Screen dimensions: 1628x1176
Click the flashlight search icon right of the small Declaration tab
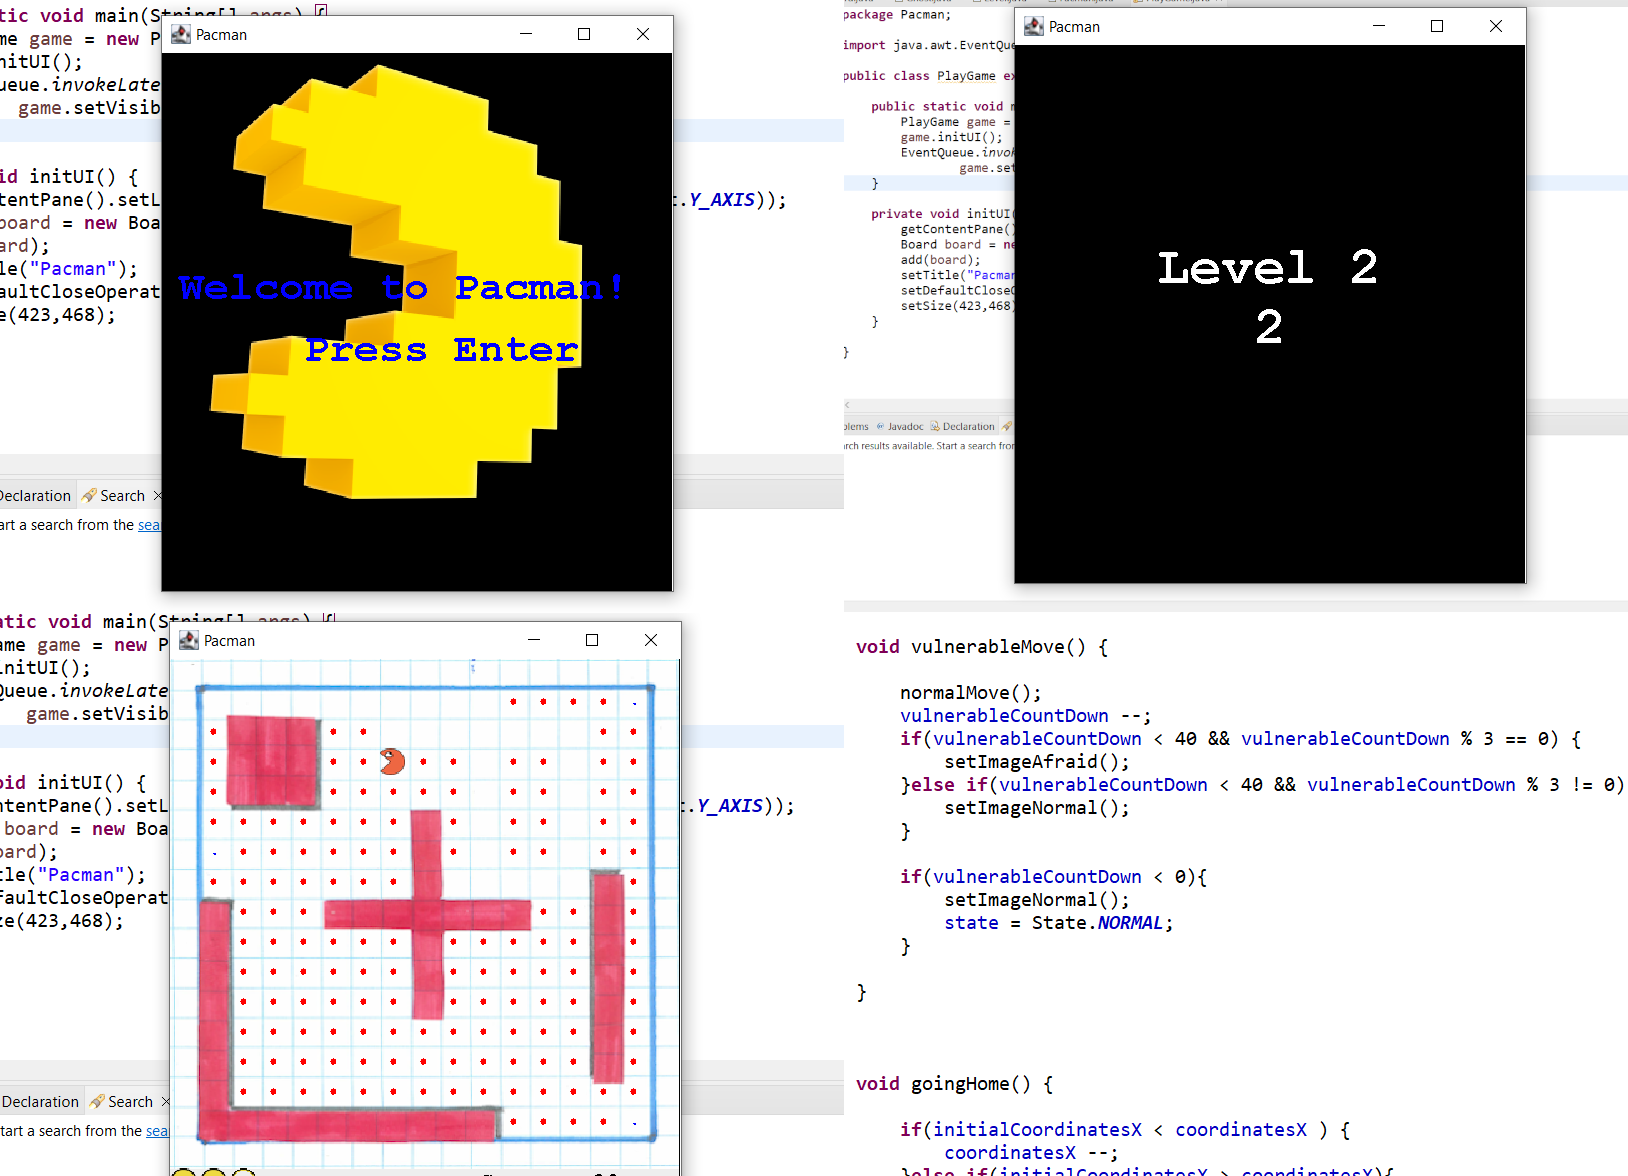[x=1007, y=426]
